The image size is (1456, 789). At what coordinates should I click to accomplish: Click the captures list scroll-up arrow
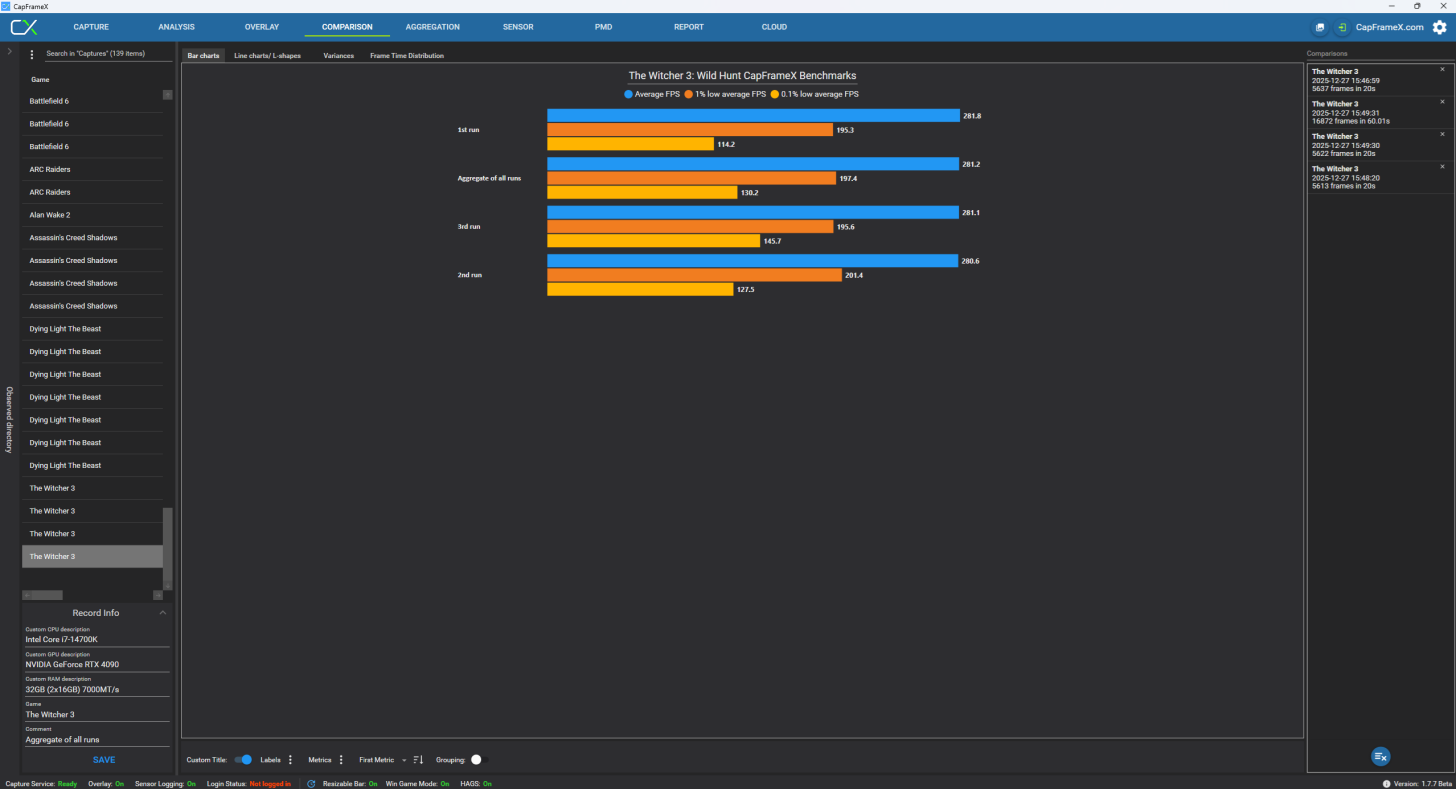(167, 95)
